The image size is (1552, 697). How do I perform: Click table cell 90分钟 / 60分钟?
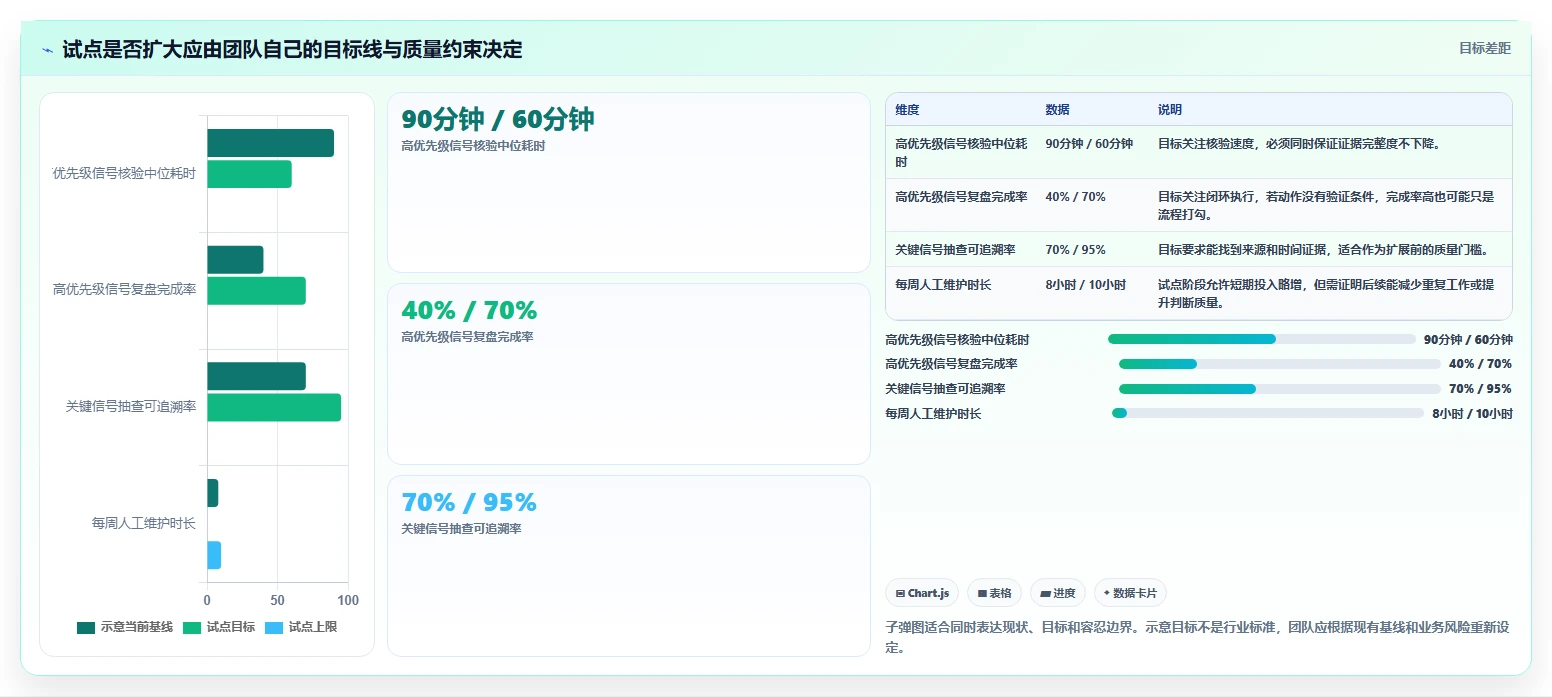1089,144
